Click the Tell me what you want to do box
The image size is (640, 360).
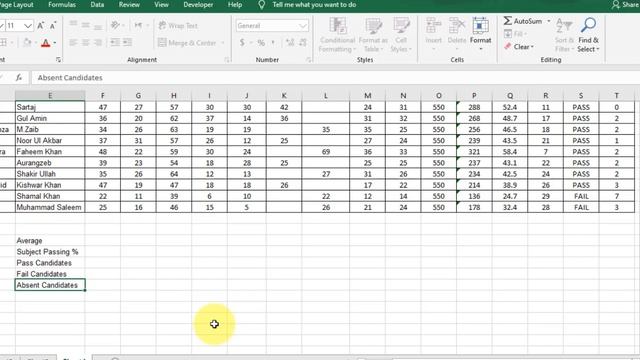(x=314, y=5)
